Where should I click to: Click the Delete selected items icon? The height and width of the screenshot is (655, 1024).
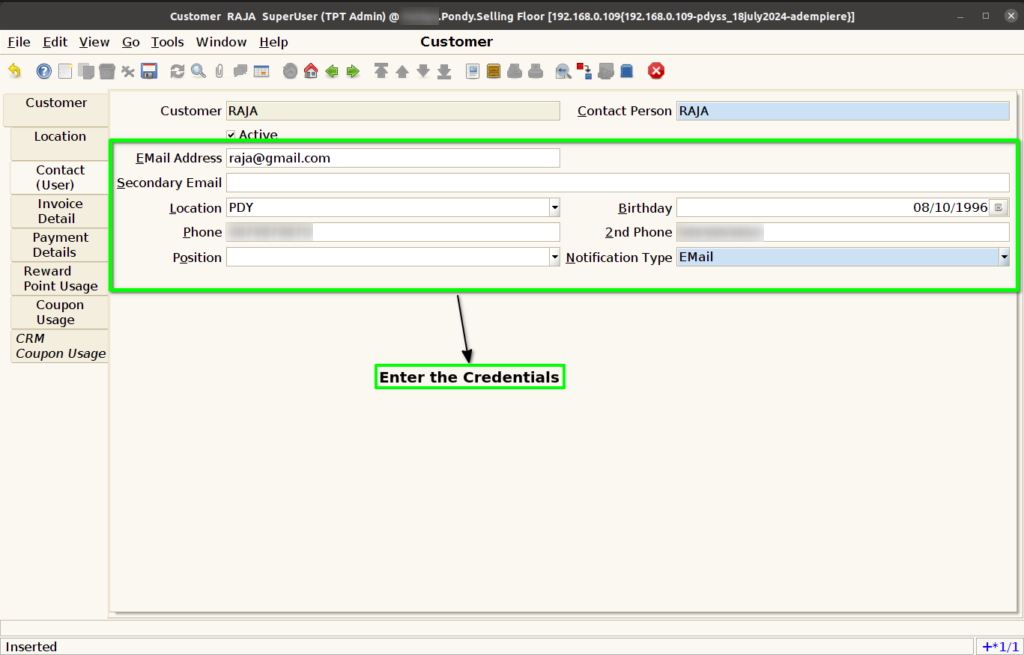128,71
